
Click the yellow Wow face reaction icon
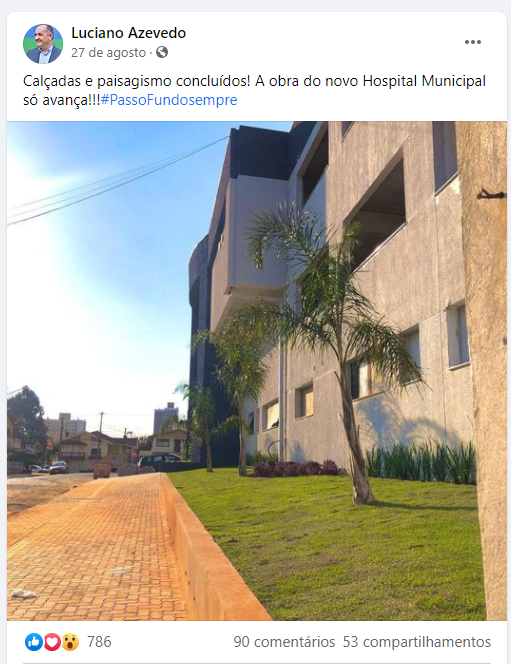tap(70, 642)
